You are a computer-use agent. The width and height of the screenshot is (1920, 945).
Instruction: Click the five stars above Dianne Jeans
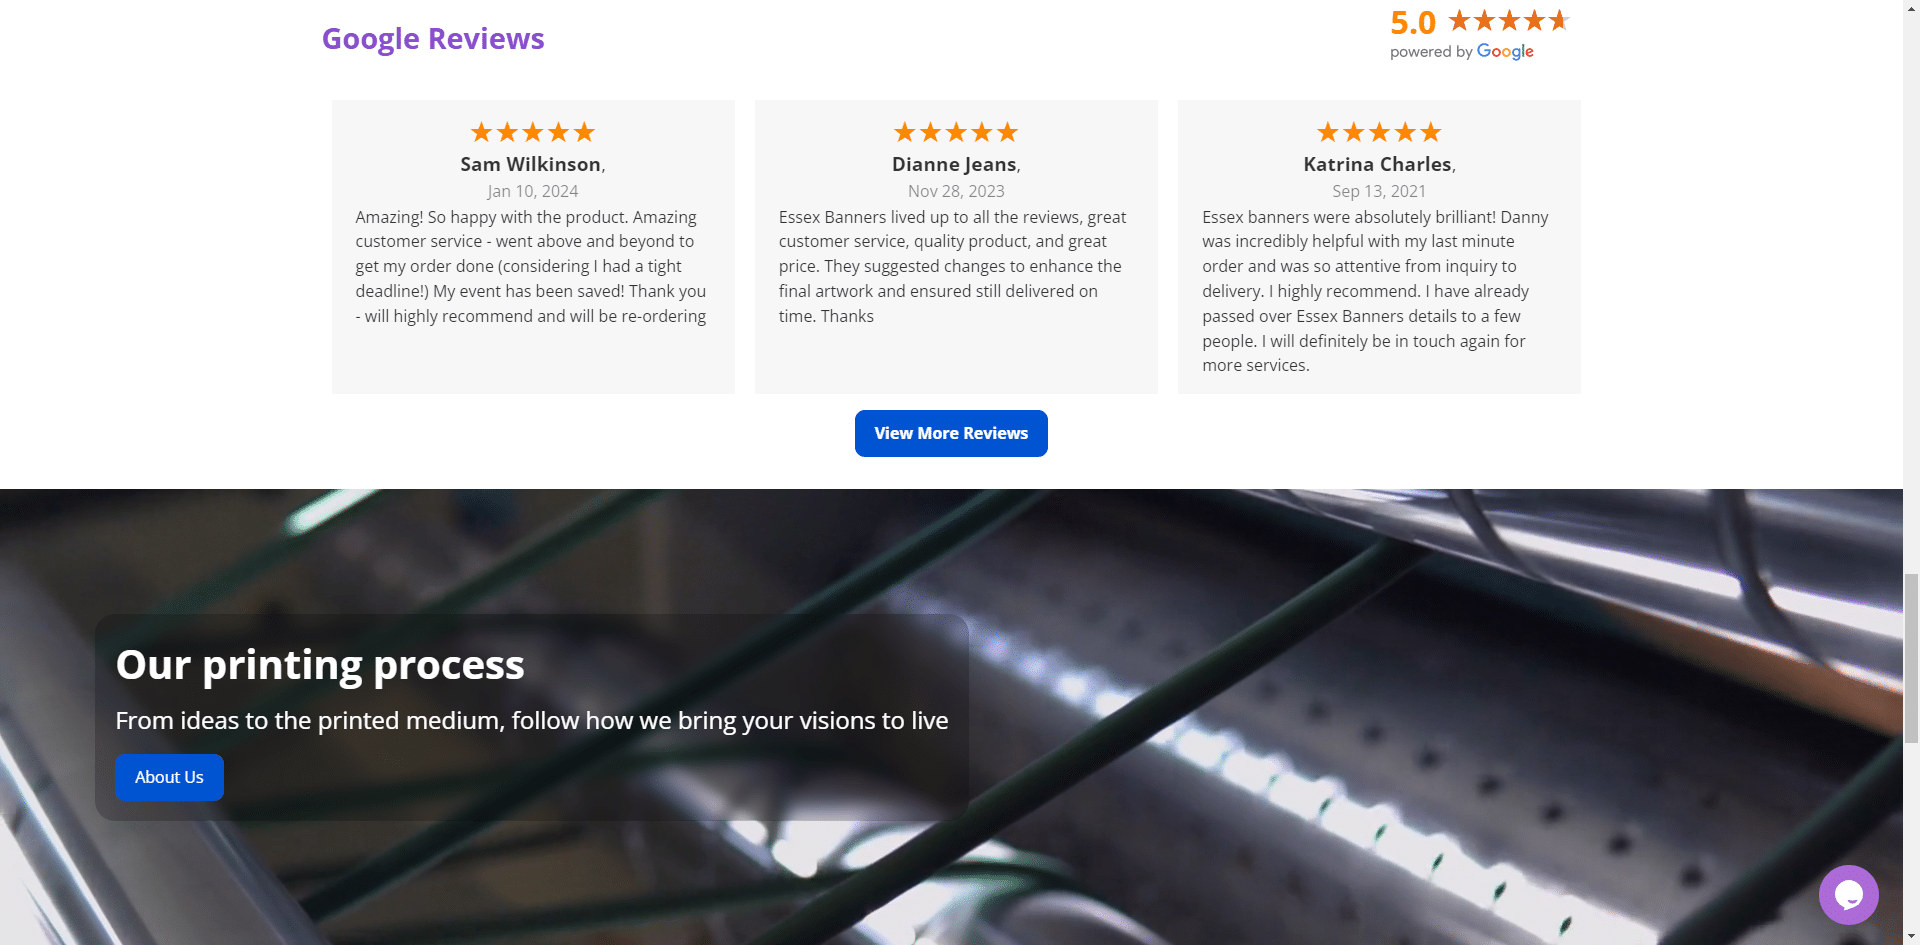(x=956, y=132)
